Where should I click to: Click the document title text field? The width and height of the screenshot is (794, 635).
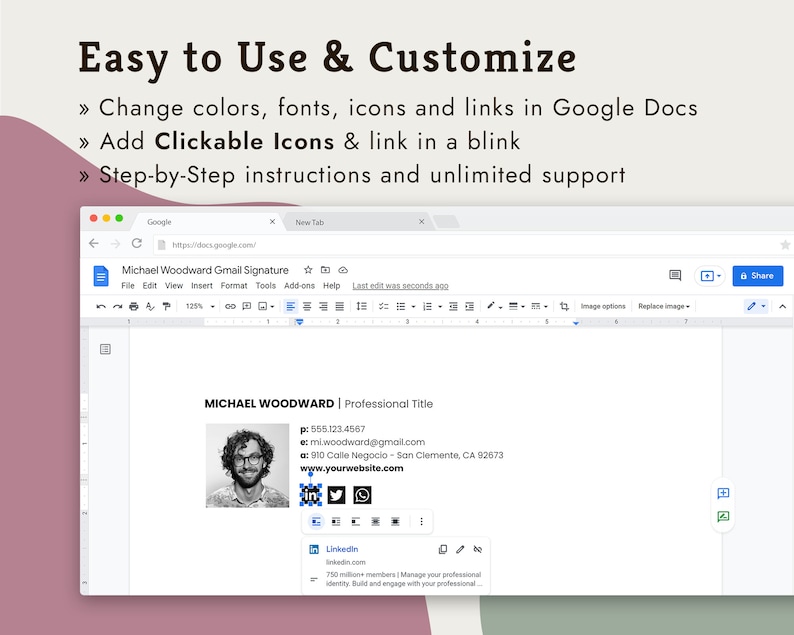coord(205,270)
